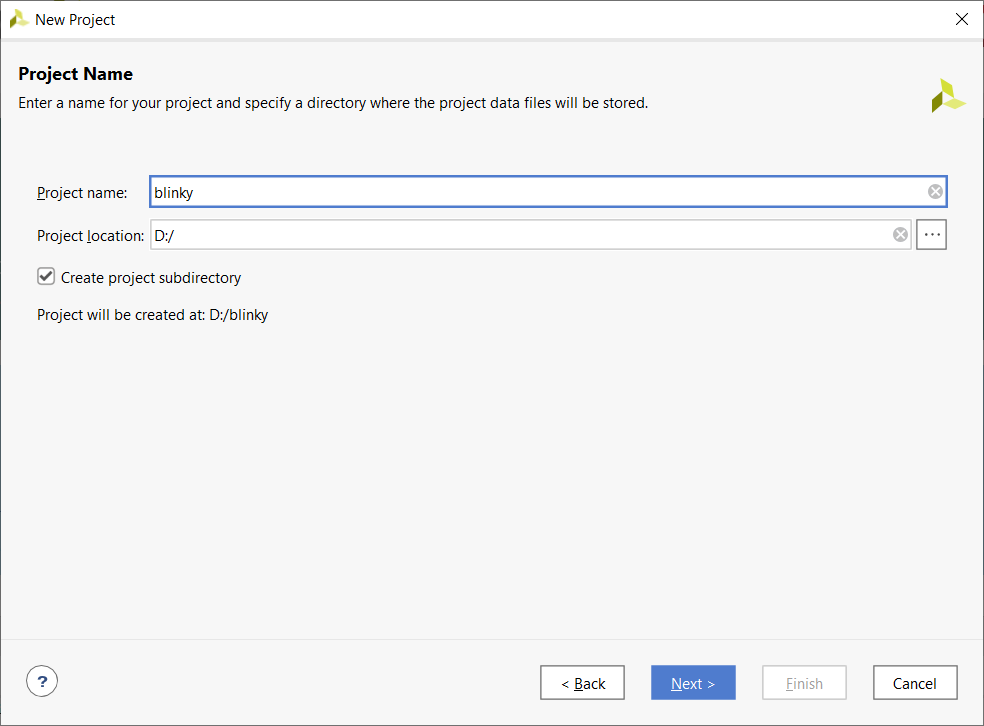Click the 'Project location:' field label

click(x=90, y=236)
